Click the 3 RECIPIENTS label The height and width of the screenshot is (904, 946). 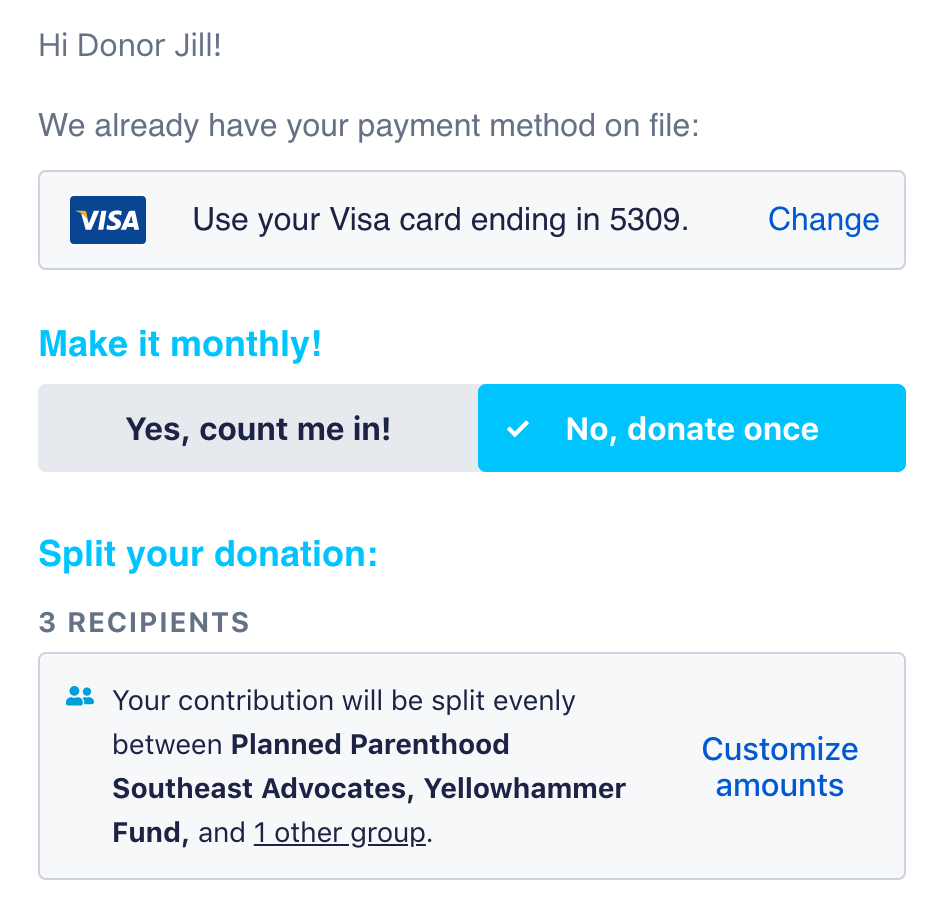(x=144, y=623)
